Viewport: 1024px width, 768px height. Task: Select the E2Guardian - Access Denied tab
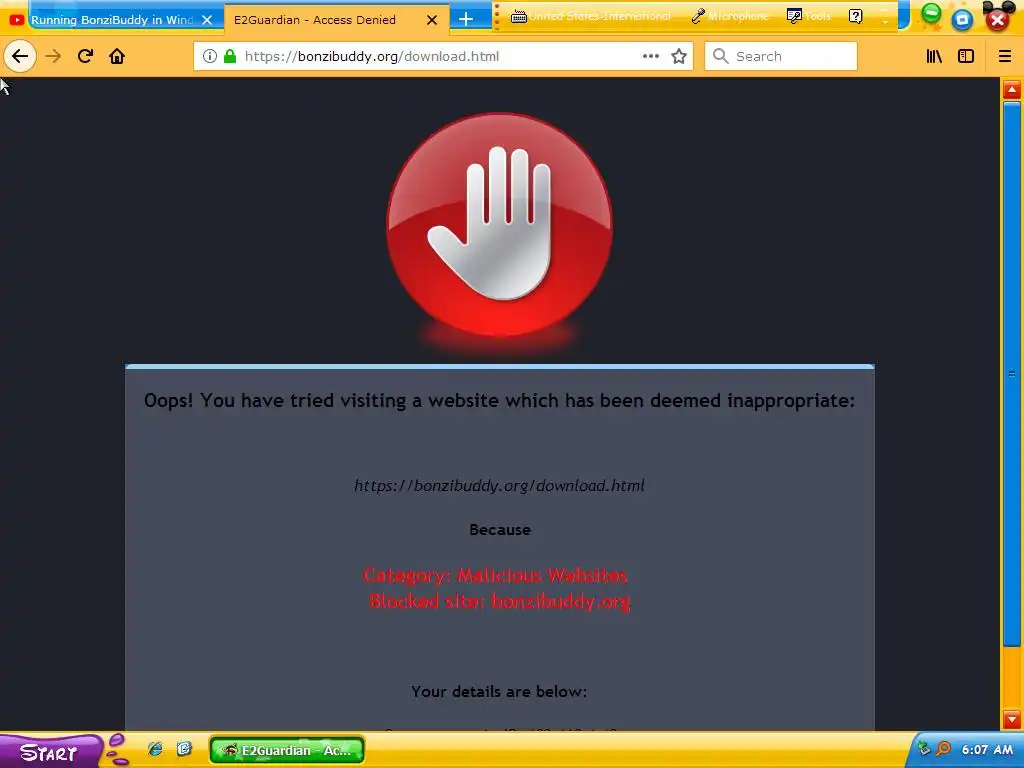coord(315,20)
